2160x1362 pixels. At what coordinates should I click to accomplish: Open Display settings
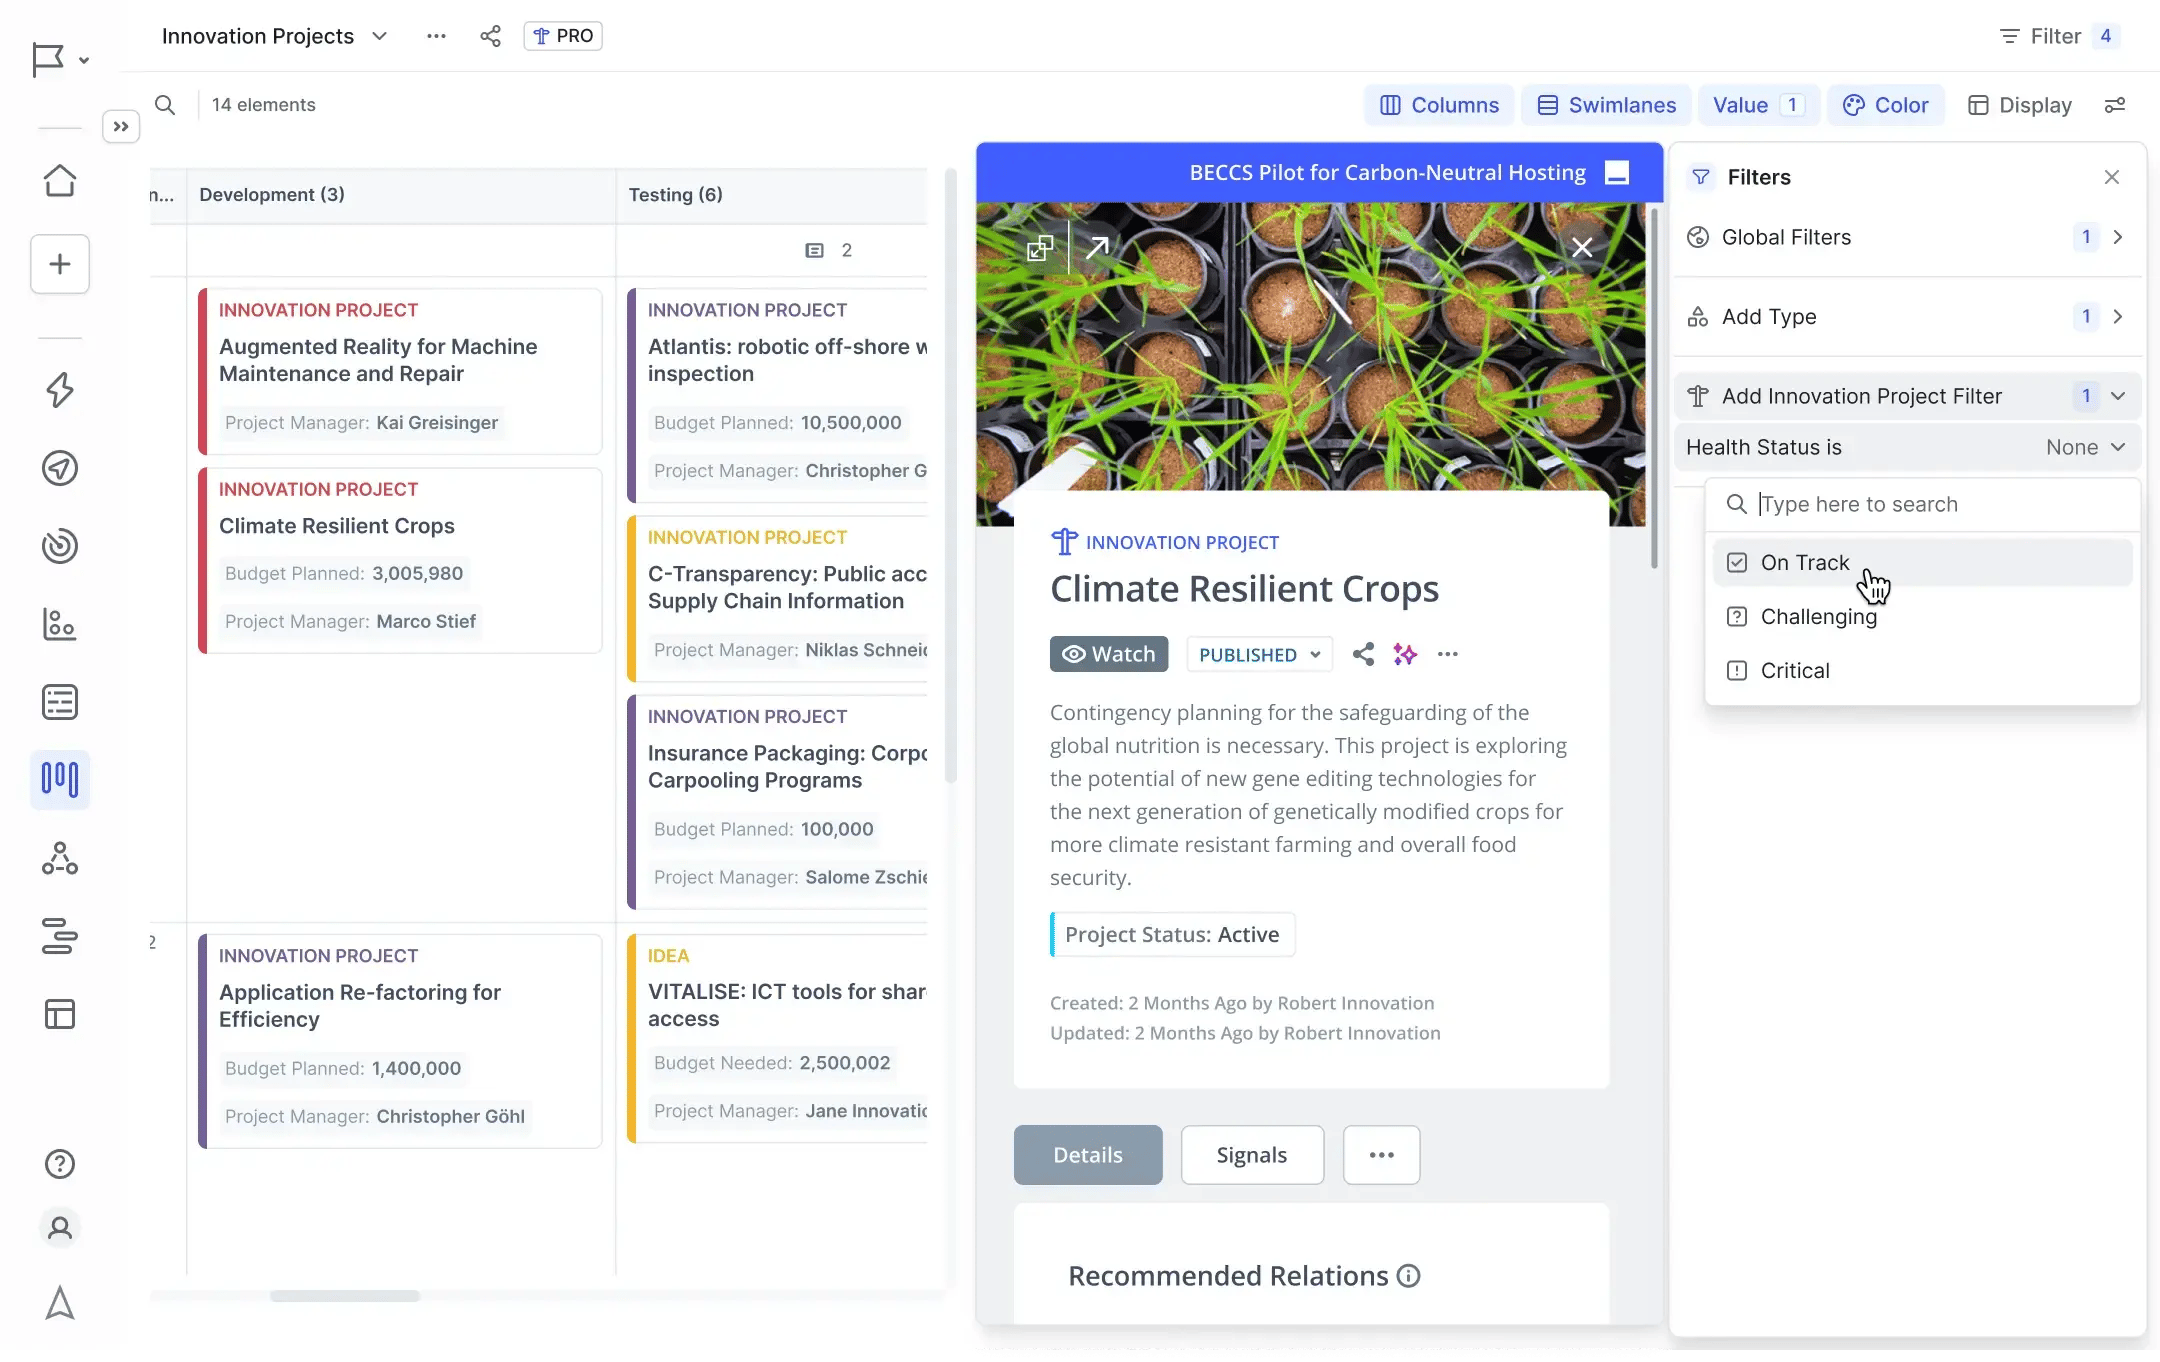2020,105
